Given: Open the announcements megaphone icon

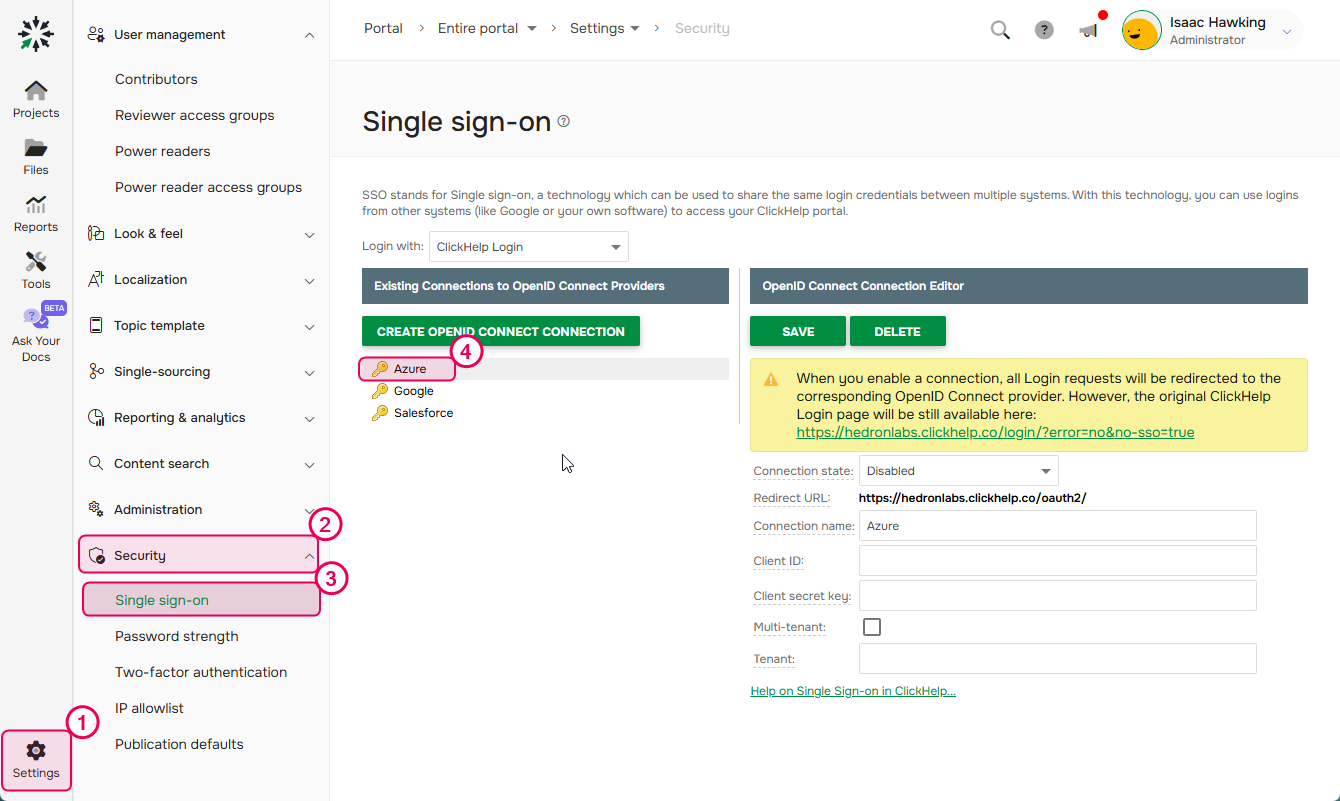Looking at the screenshot, I should [x=1089, y=30].
